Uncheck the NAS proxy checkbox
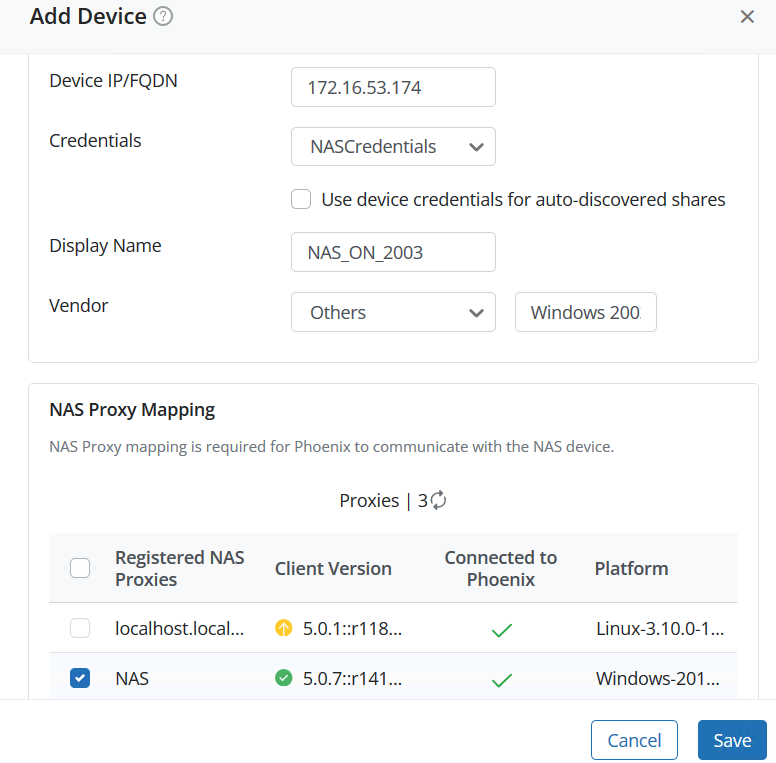776x763 pixels. 80,678
